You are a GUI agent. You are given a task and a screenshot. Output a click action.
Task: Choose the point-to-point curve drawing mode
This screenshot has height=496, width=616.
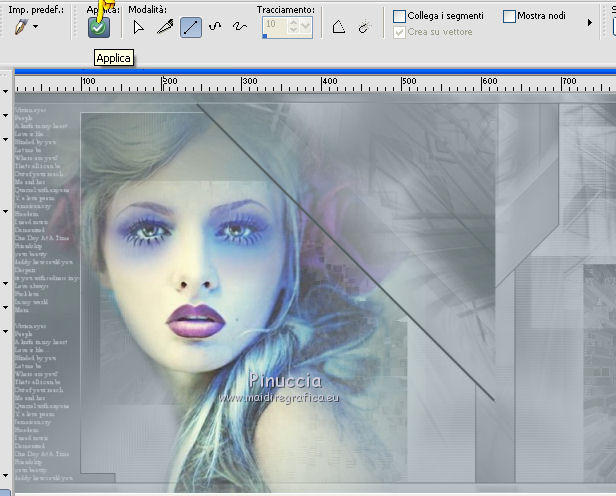tap(214, 27)
